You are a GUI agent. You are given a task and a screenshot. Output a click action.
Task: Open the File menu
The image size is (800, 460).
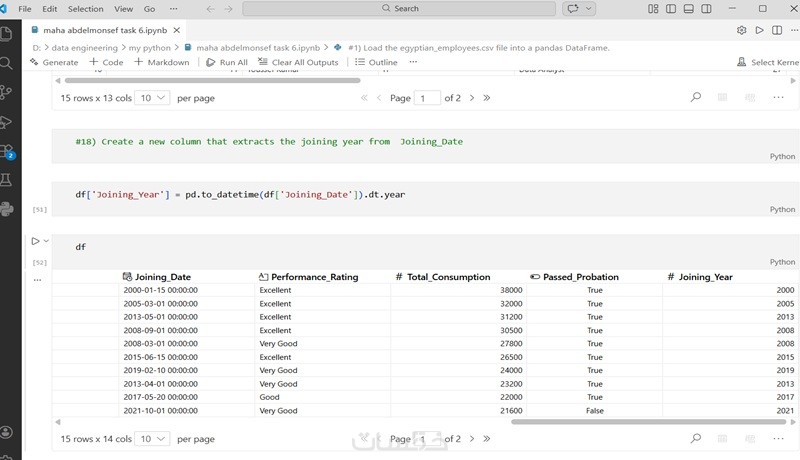coord(24,9)
